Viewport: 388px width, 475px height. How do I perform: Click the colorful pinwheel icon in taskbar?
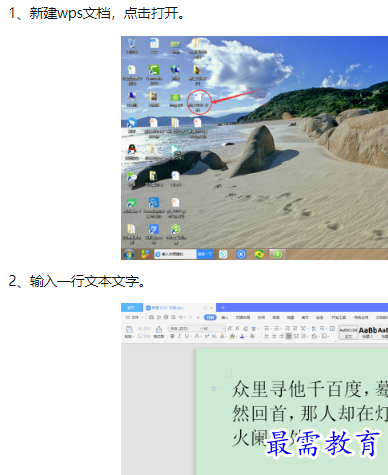coord(145,254)
